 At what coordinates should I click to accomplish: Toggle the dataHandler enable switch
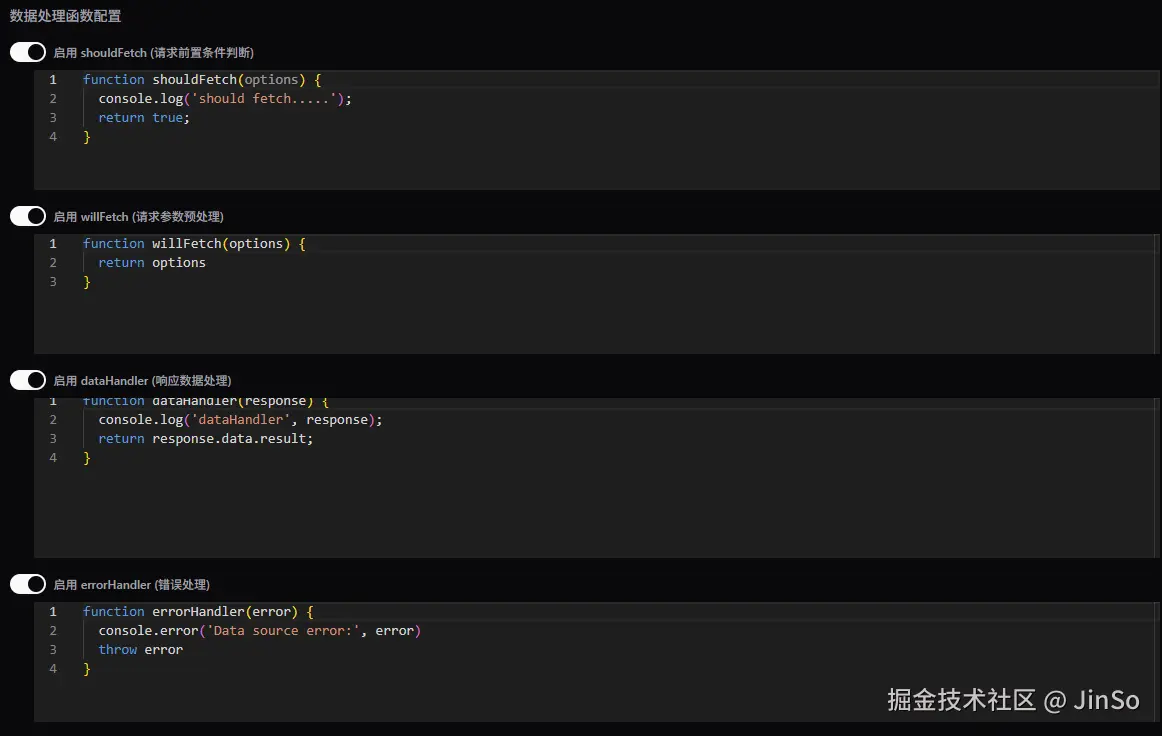pyautogui.click(x=28, y=380)
